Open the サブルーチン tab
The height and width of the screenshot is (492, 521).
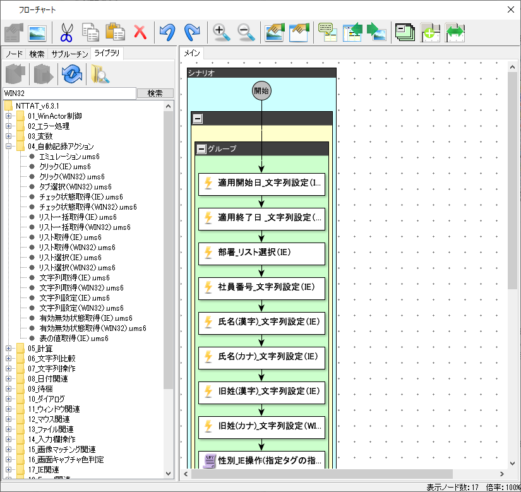pyautogui.click(x=70, y=54)
